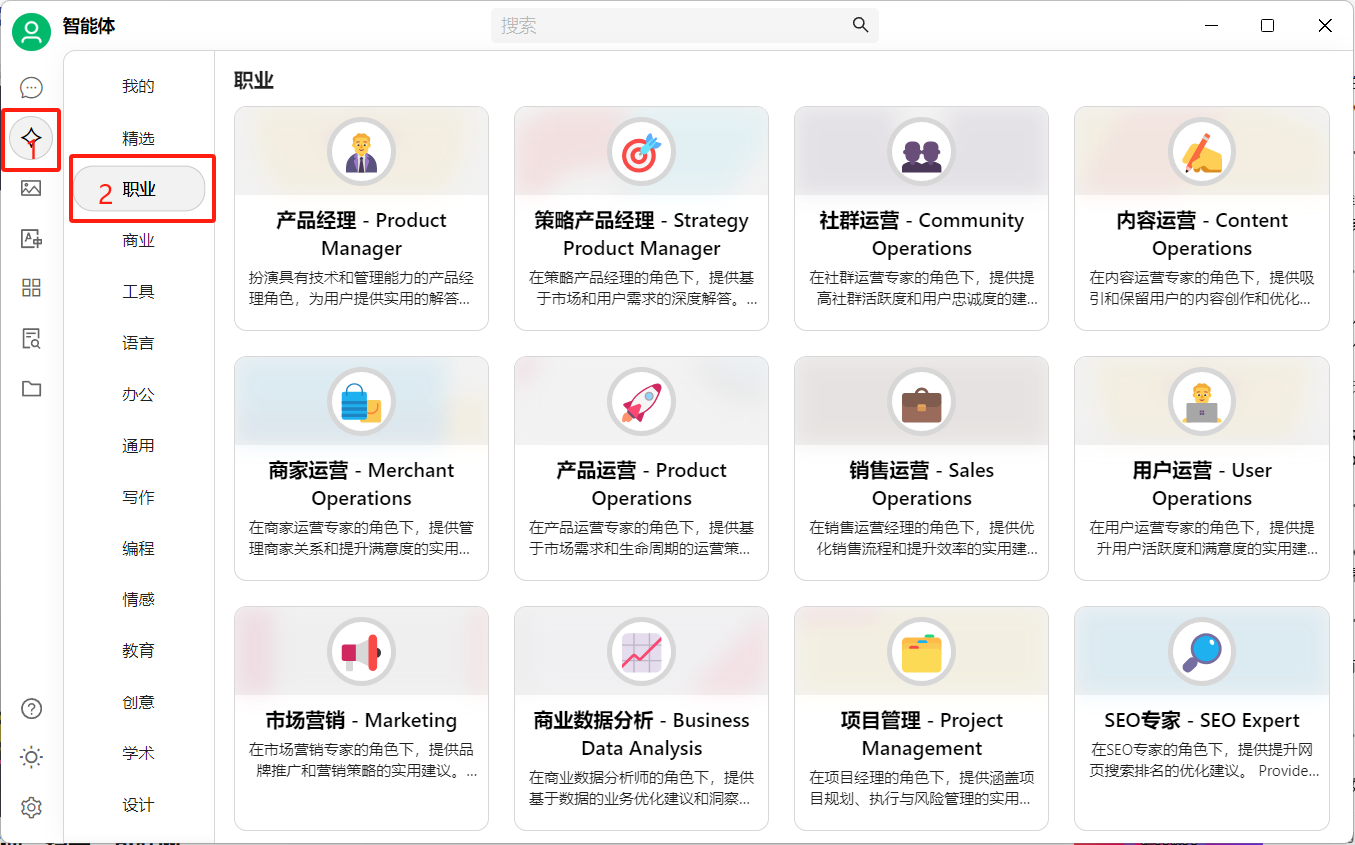The height and width of the screenshot is (845, 1355).
Task: Click the user avatar at top left
Action: pos(31,31)
